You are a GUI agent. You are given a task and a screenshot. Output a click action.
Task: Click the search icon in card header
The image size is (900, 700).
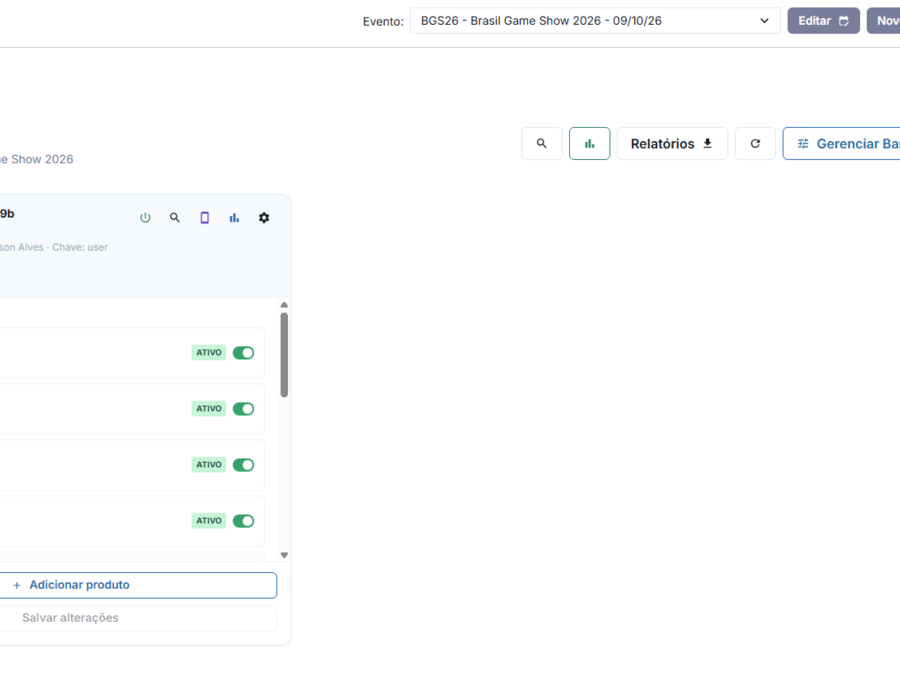click(175, 218)
